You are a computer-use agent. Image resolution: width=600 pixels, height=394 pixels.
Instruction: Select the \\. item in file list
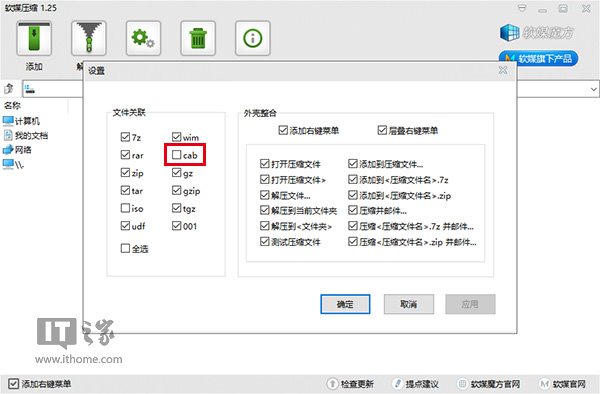pos(13,164)
